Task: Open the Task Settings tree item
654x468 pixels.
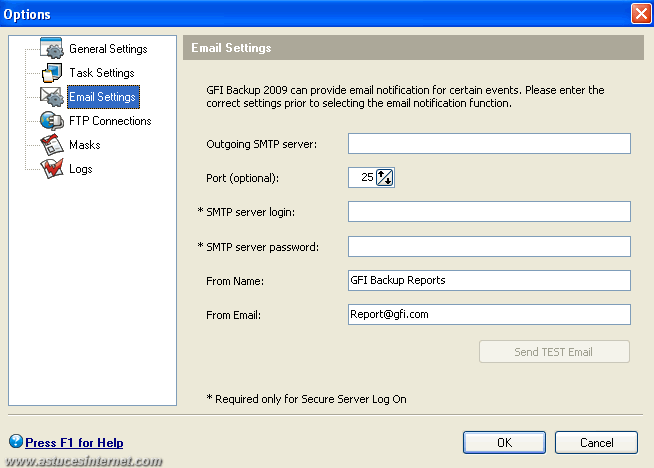Action: 102,73
